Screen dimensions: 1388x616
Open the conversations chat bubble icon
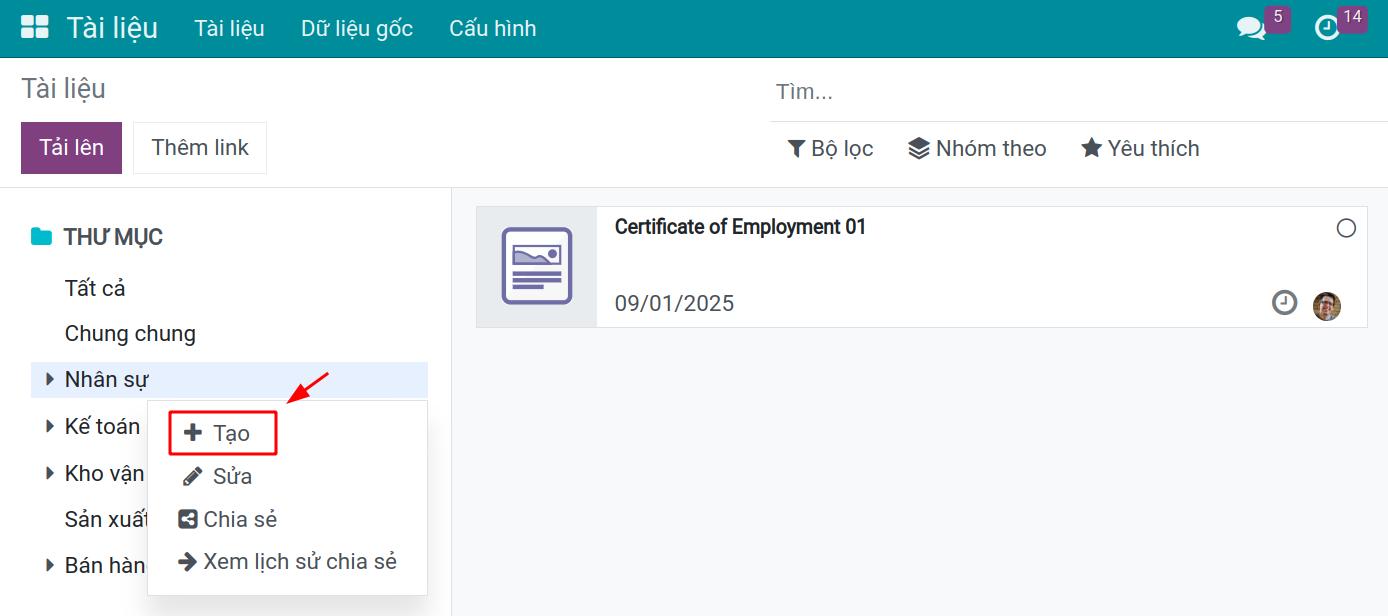(1251, 28)
